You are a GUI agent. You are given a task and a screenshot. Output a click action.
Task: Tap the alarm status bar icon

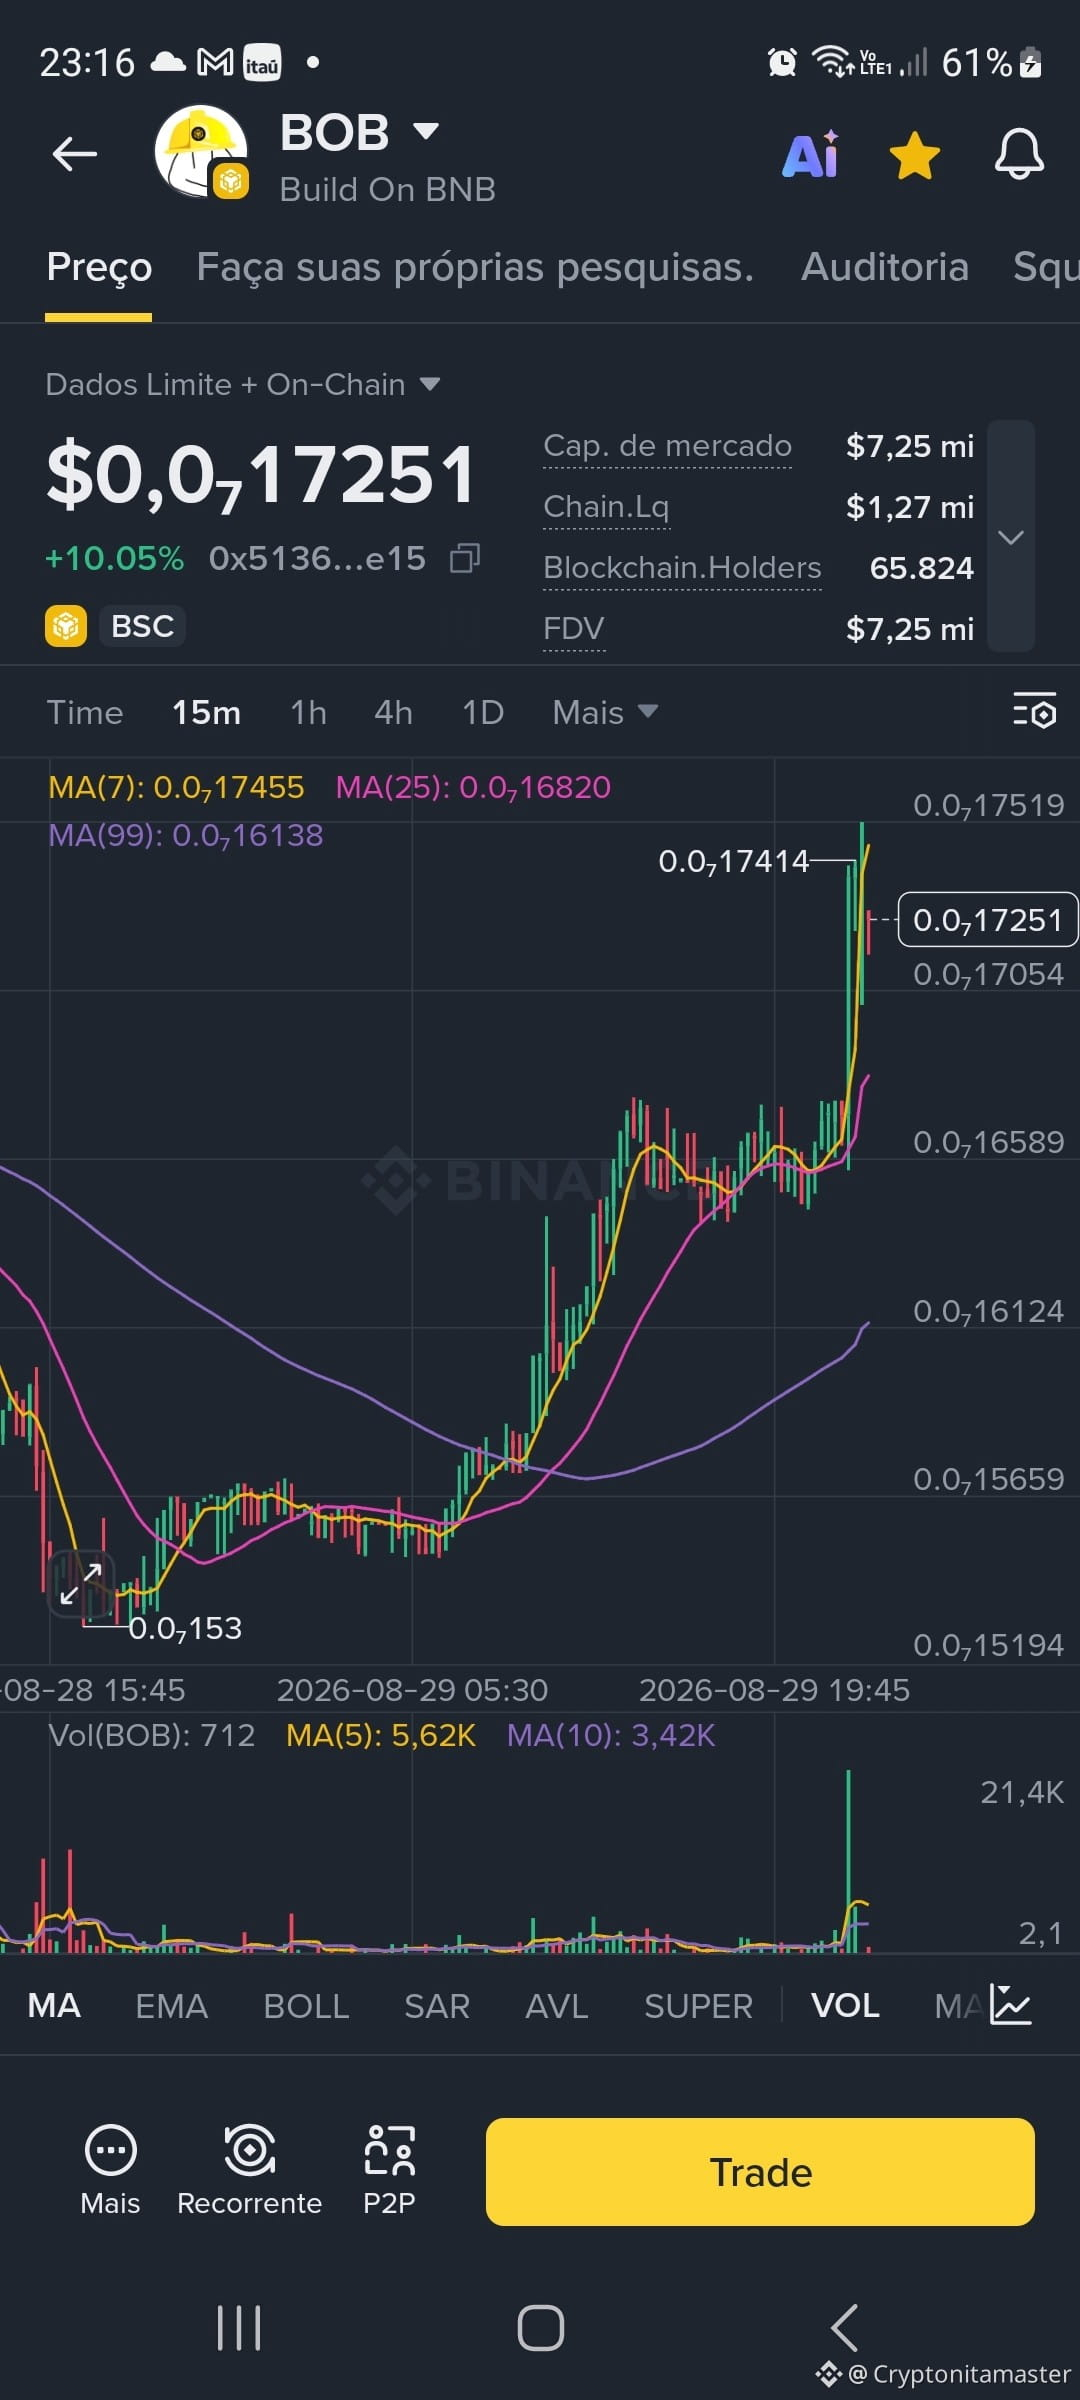[782, 62]
